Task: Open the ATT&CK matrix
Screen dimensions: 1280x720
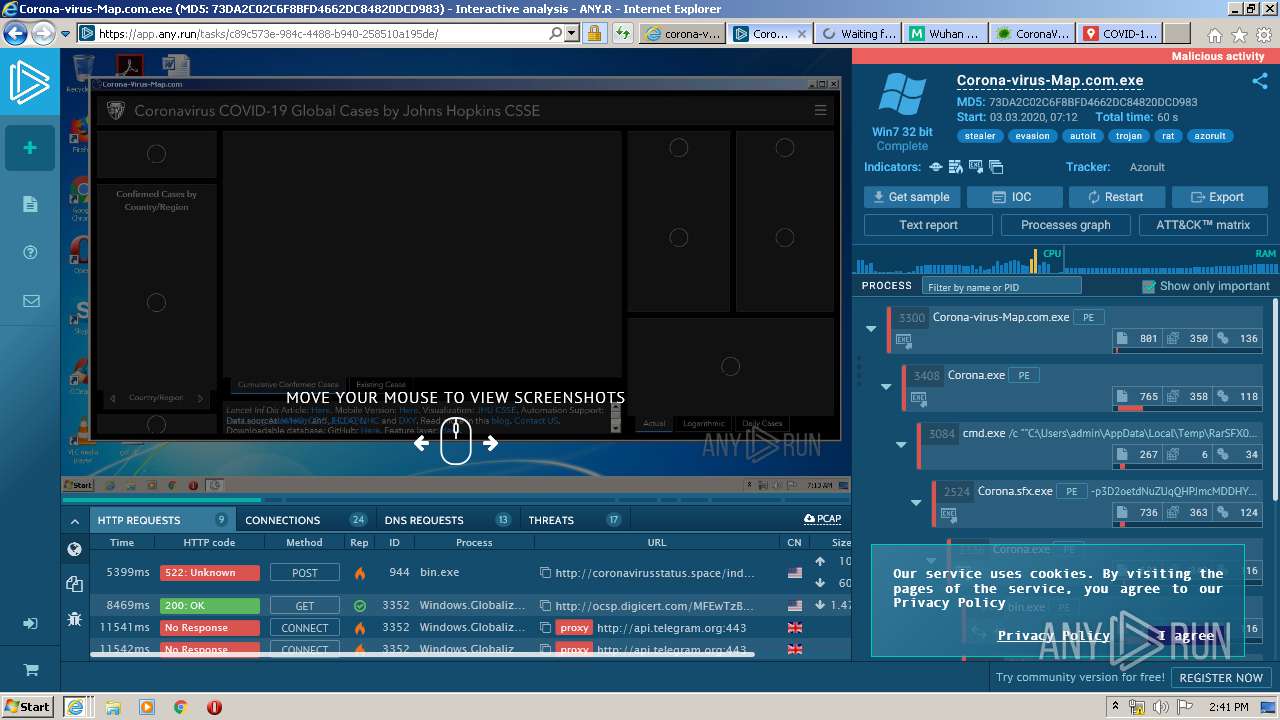Action: (1203, 225)
